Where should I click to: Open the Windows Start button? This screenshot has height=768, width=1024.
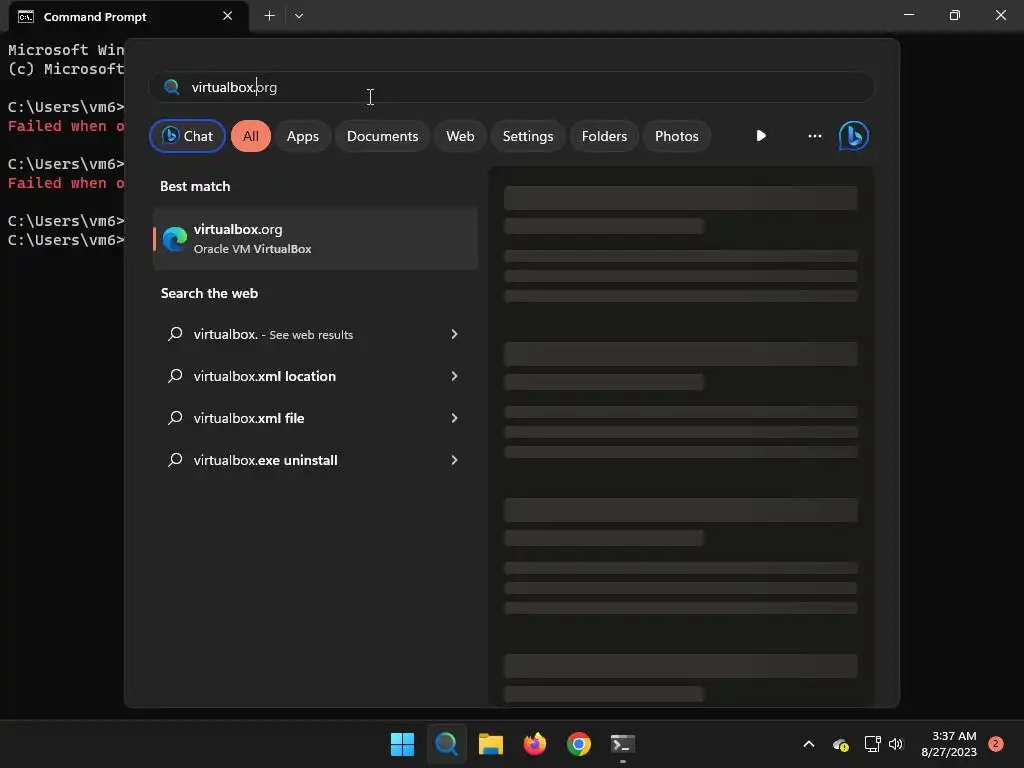(402, 744)
